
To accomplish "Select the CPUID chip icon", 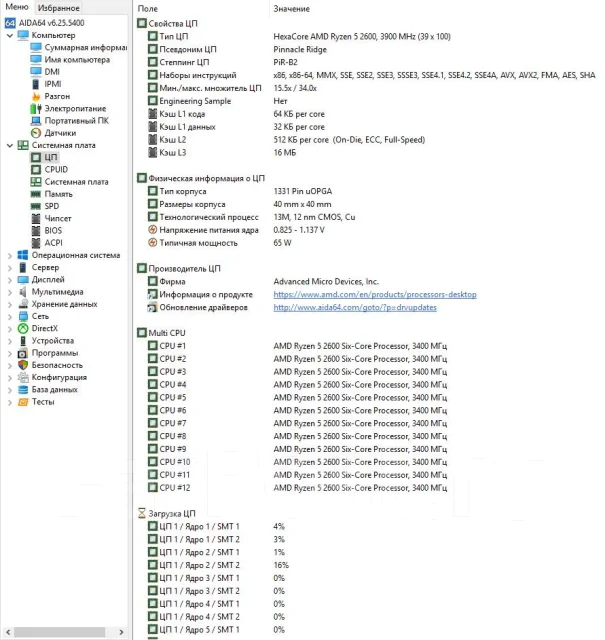I will pos(36,169).
